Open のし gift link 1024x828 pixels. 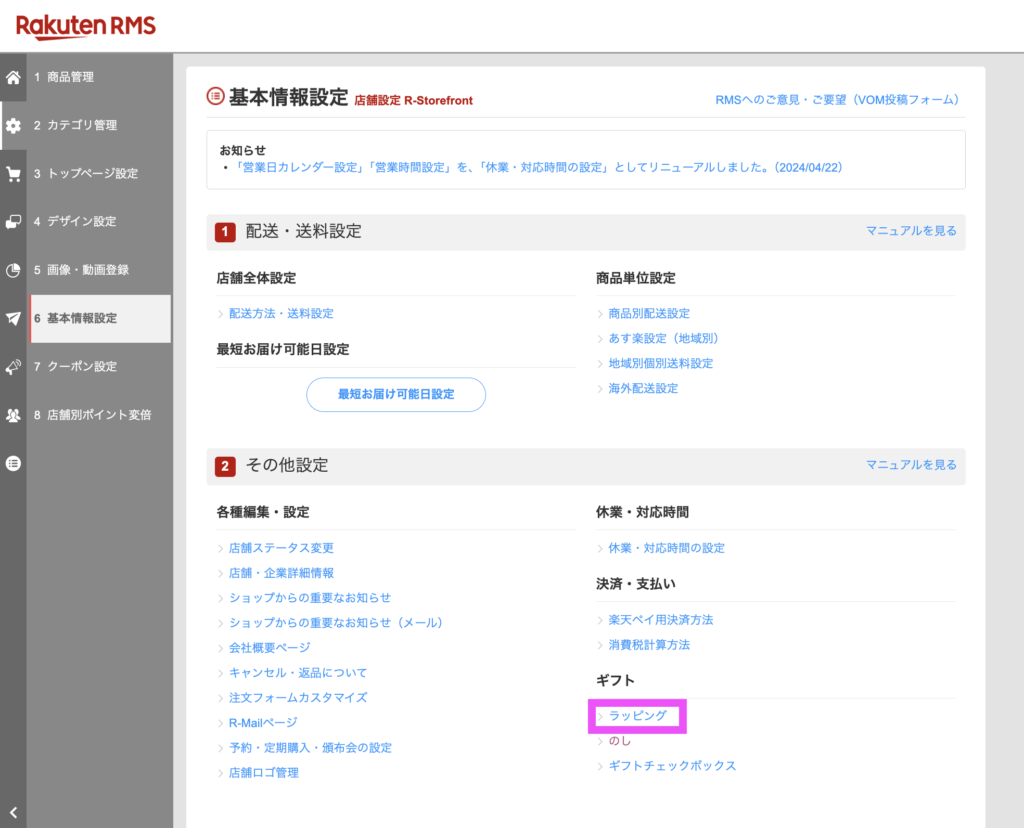coord(619,740)
